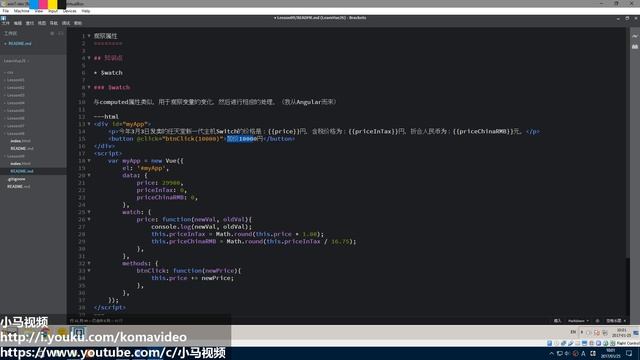Collapse the Lesson08 folder
The width and height of the screenshot is (640, 360).
pyautogui.click(x=15, y=133)
